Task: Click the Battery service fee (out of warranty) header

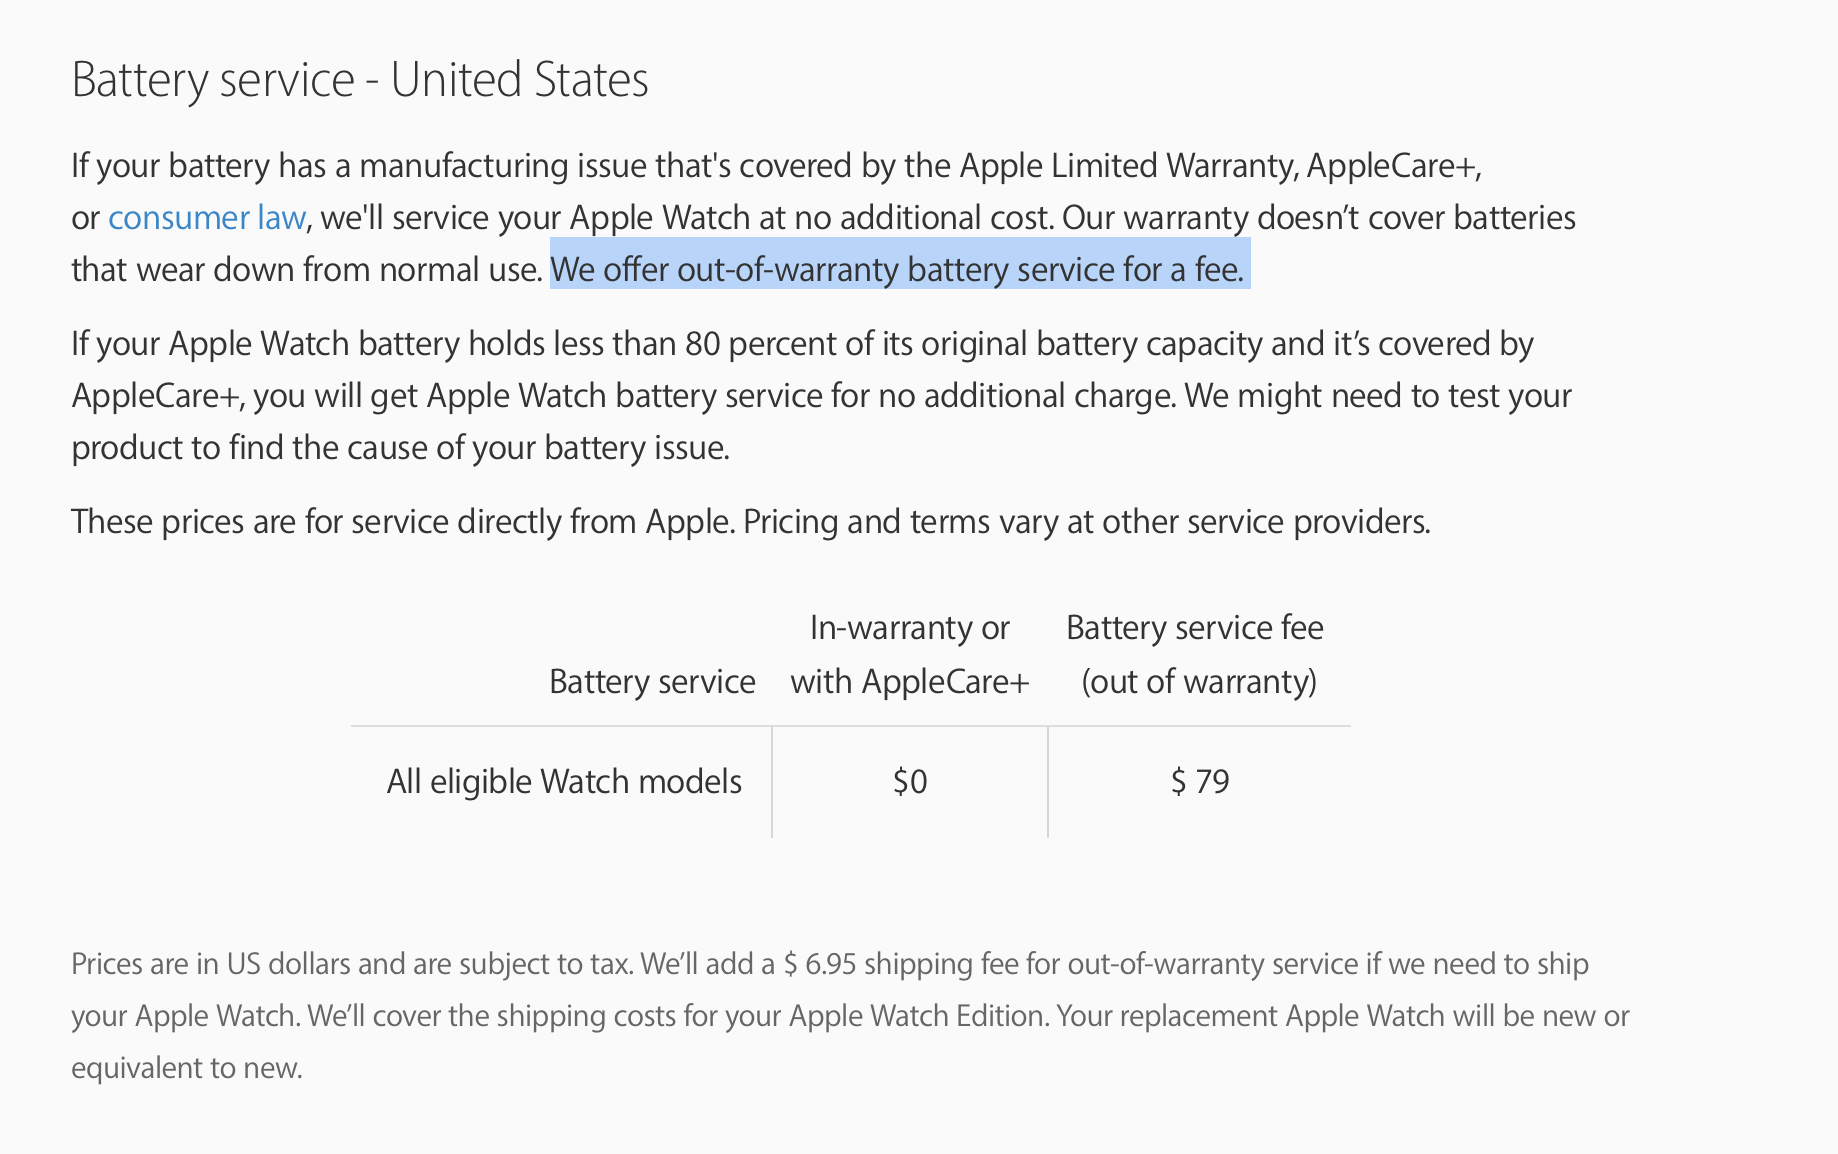Action: tap(1196, 654)
